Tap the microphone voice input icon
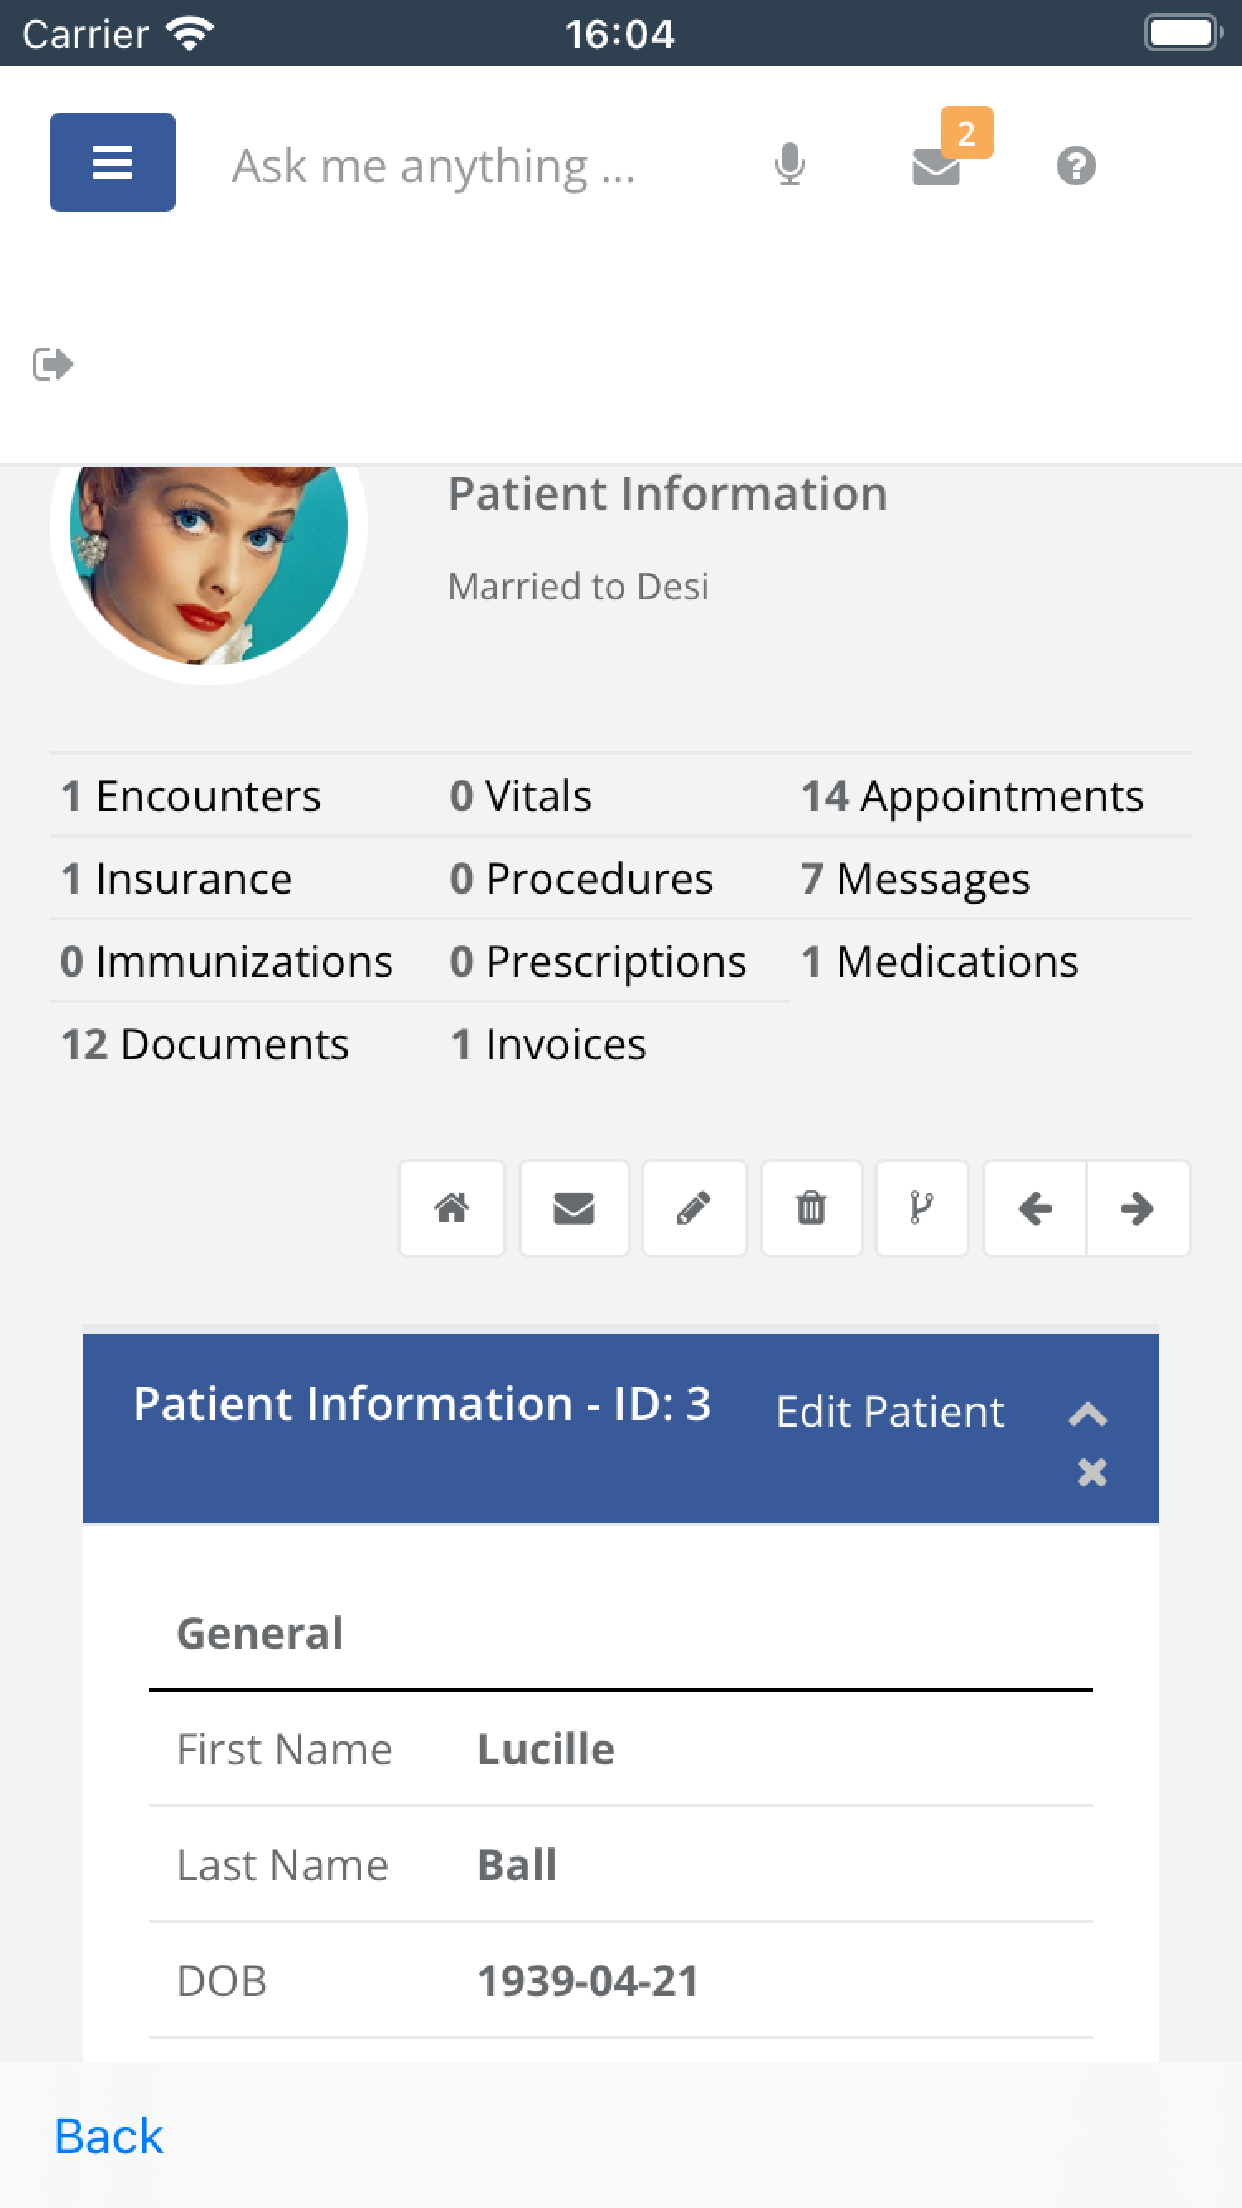This screenshot has height=2208, width=1242. (790, 165)
